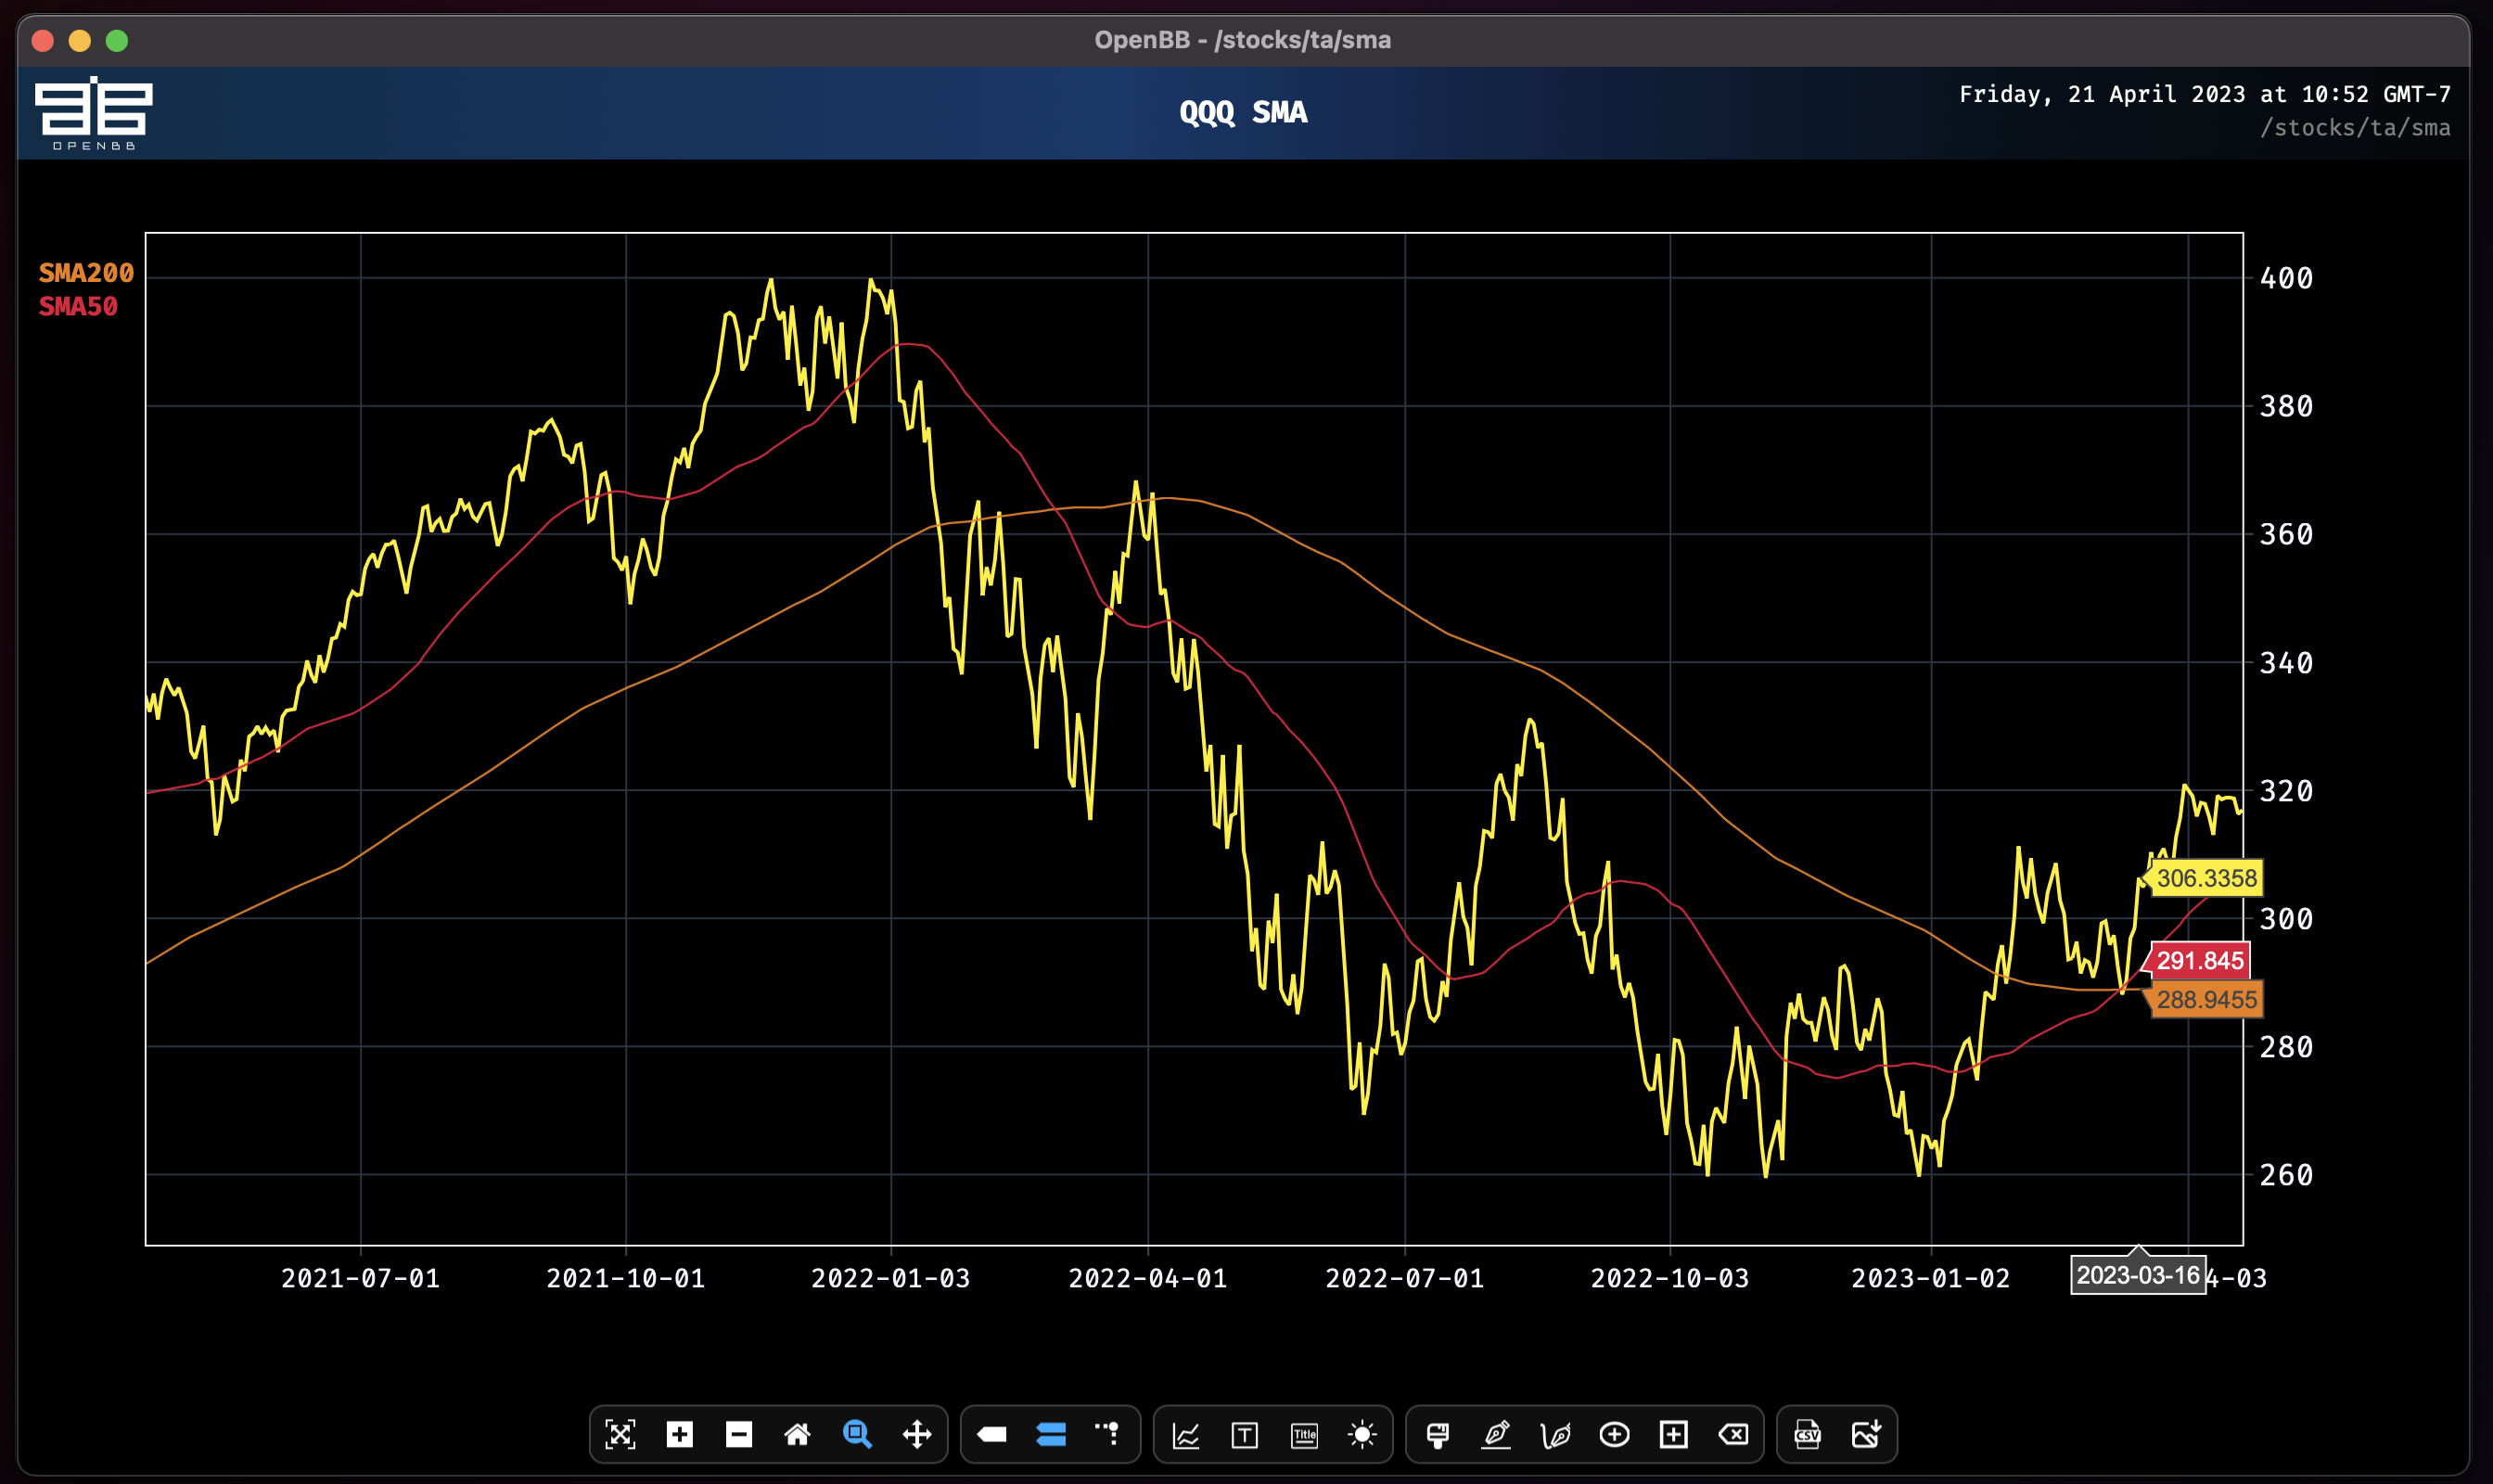The width and height of the screenshot is (2493, 1484).
Task: Download data with the CSV icon
Action: pyautogui.click(x=1808, y=1435)
